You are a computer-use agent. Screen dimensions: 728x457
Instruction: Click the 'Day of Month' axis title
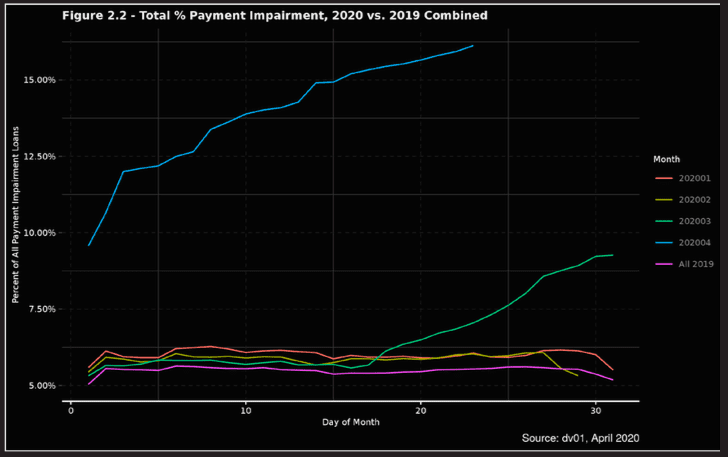pyautogui.click(x=351, y=422)
